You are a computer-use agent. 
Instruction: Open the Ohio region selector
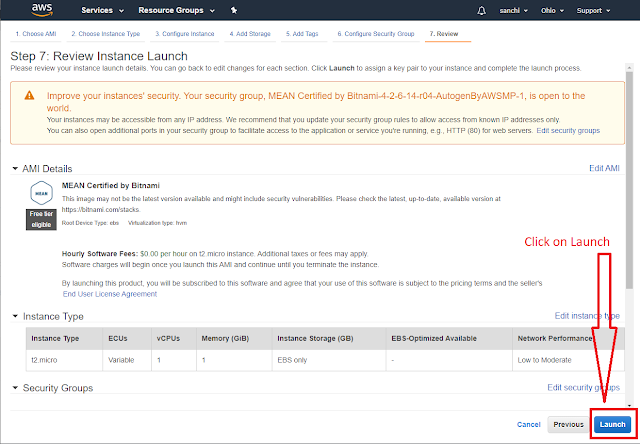[x=552, y=11]
